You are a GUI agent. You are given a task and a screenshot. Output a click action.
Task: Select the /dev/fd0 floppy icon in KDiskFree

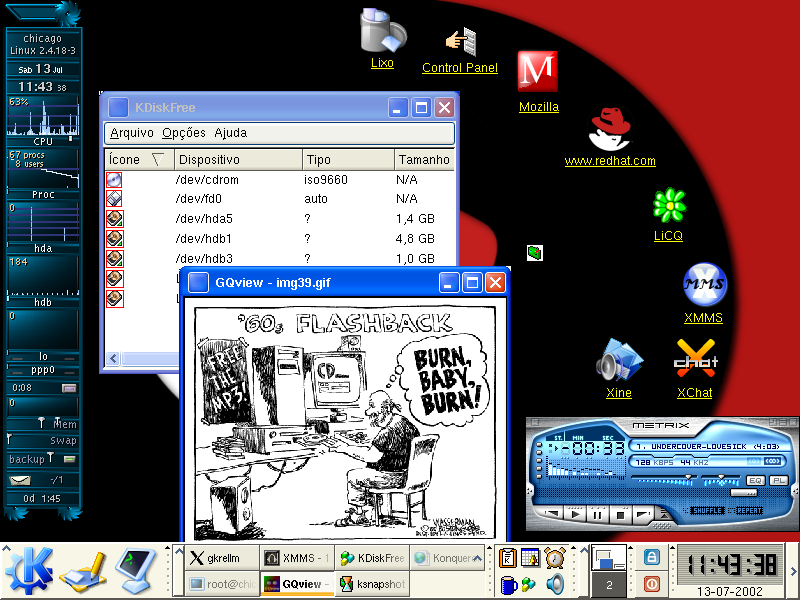click(114, 198)
